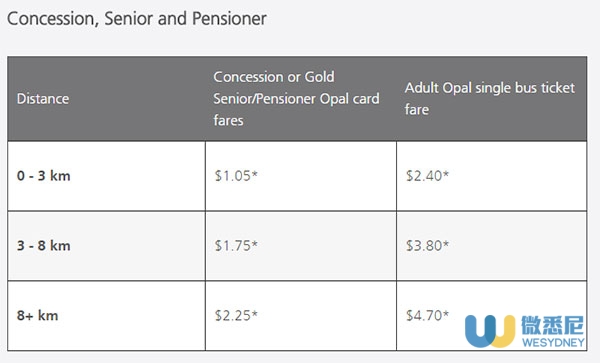
Task: Click the word fares in concession header
Action: [x=228, y=120]
